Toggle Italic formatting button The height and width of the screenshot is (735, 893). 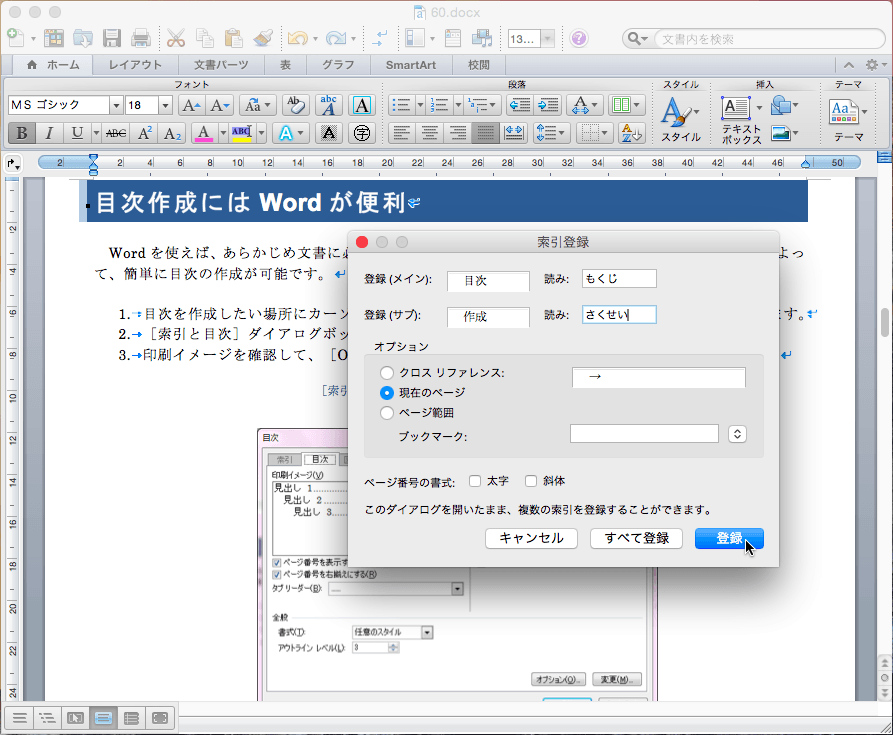pyautogui.click(x=49, y=133)
